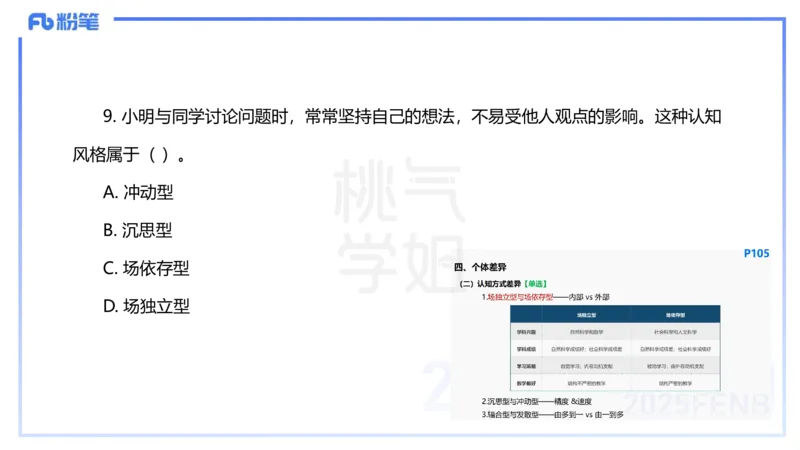Screen dimensions: 800x450
Task: Select option D. 场独立型
Action: pyautogui.click(x=146, y=306)
